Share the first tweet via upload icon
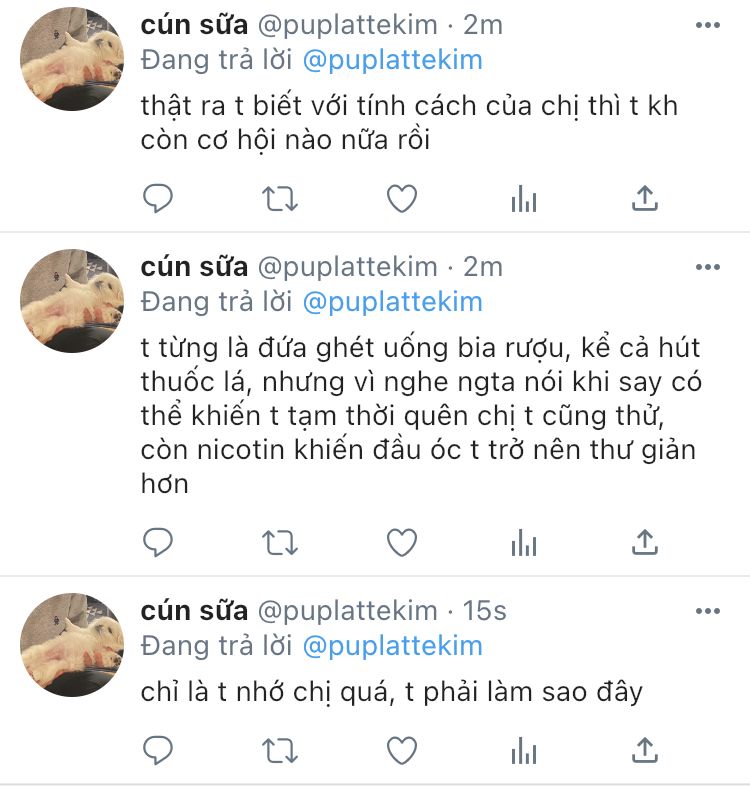The image size is (750, 786). [645, 198]
